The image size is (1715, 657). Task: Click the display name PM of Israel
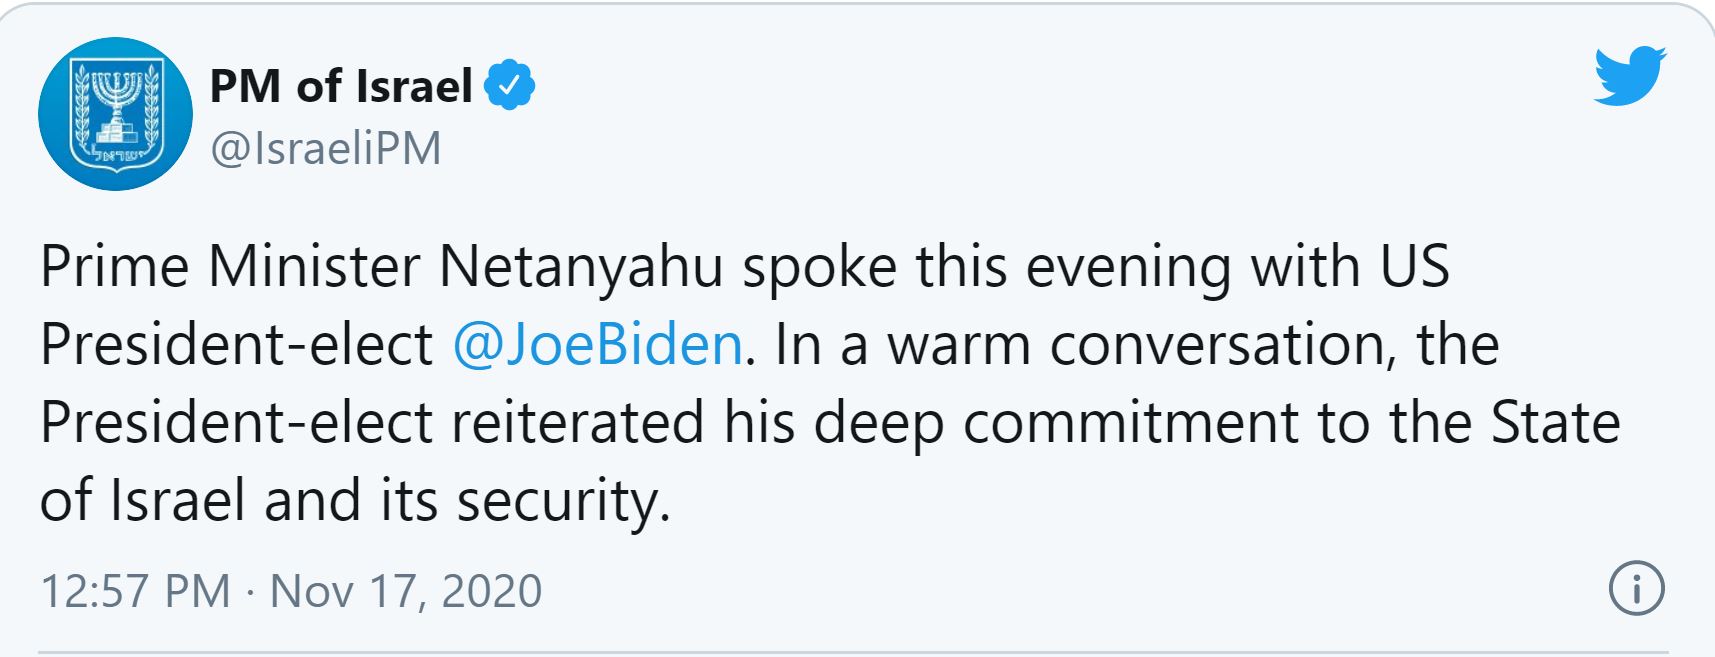(x=341, y=86)
